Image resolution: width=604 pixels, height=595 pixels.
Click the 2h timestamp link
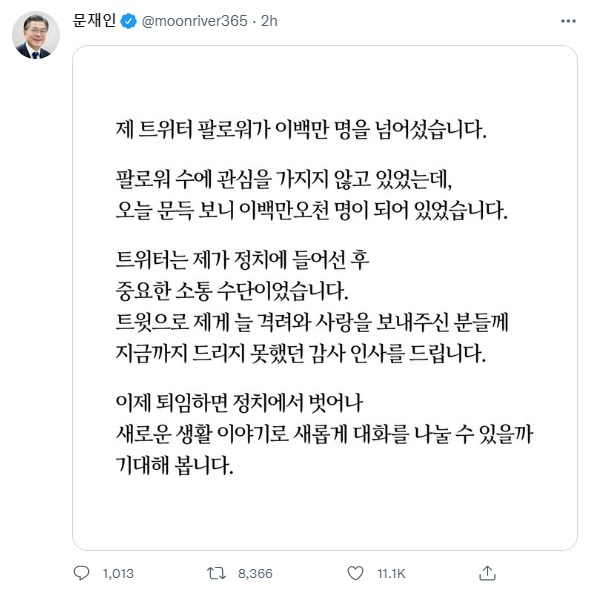click(269, 20)
